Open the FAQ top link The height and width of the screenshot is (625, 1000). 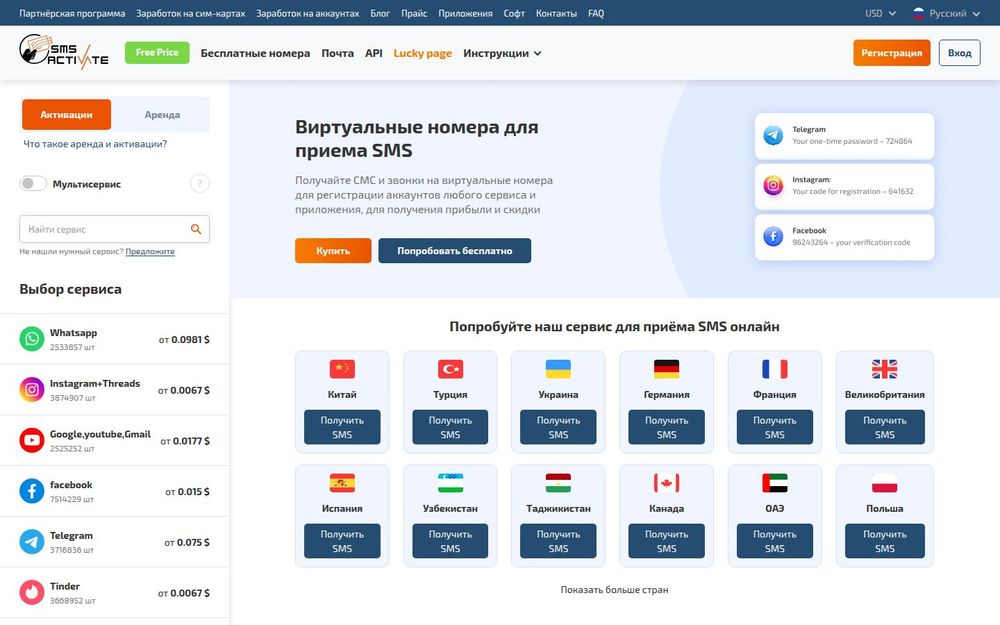[x=596, y=13]
